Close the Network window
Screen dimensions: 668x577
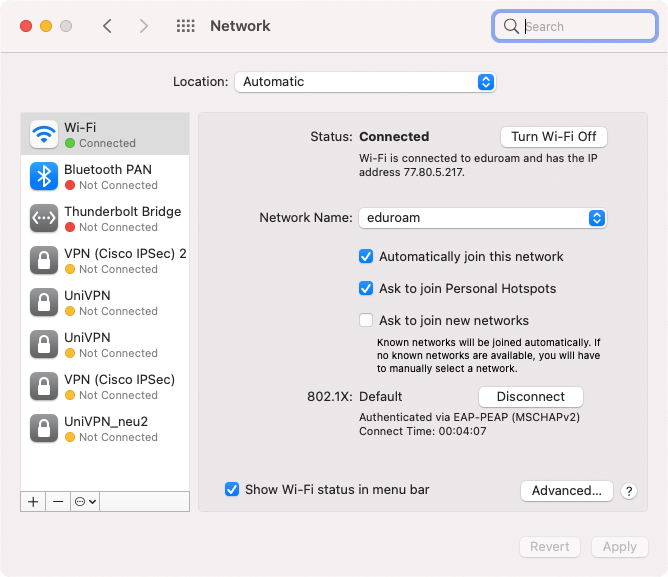point(26,26)
